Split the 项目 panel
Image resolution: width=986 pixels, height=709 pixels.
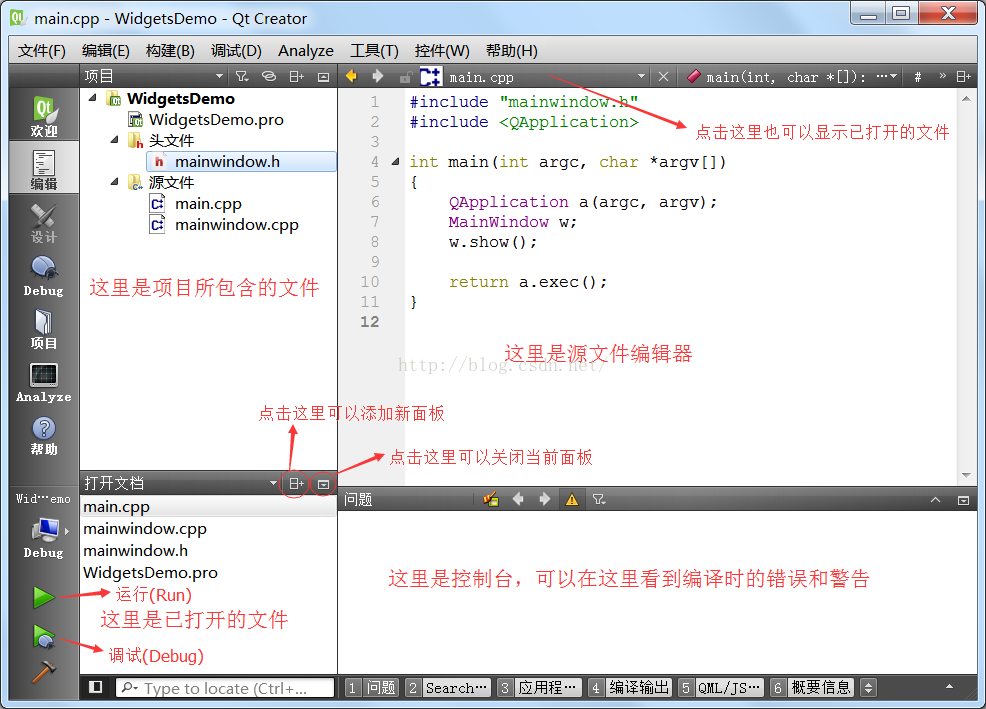click(296, 77)
